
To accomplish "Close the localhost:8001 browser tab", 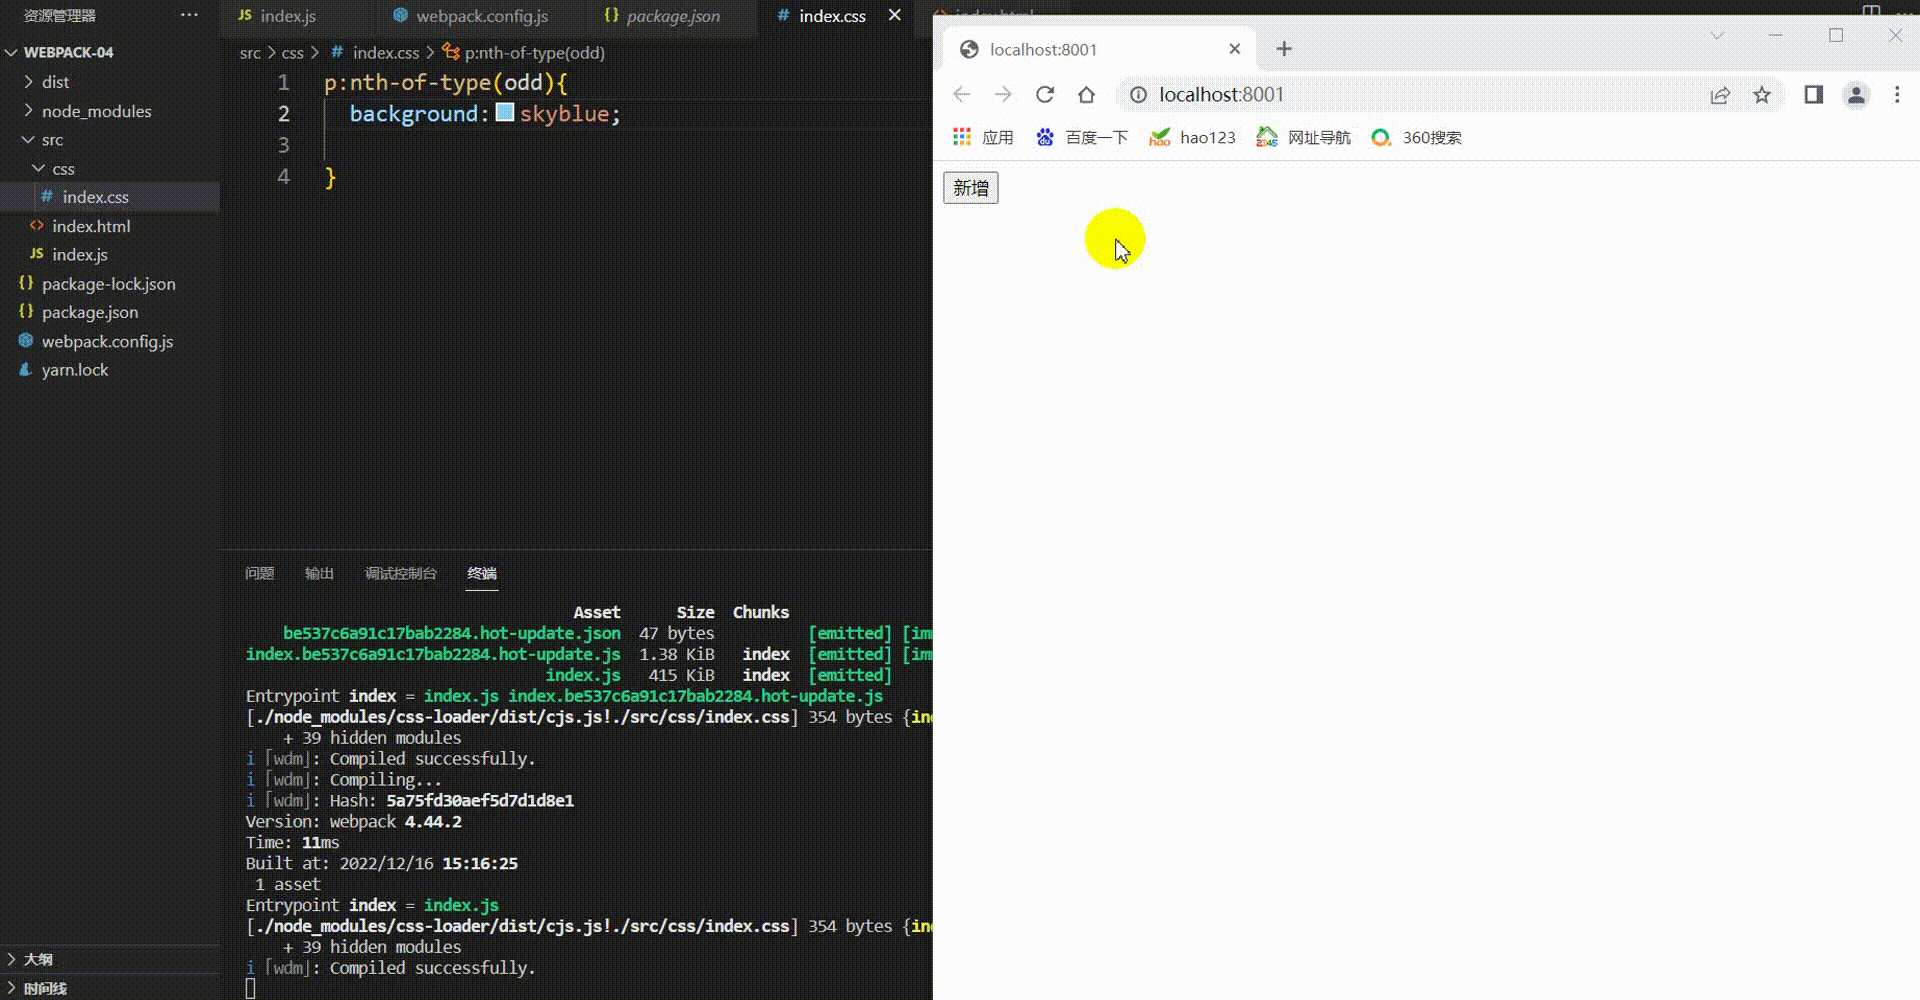I will click(x=1235, y=49).
